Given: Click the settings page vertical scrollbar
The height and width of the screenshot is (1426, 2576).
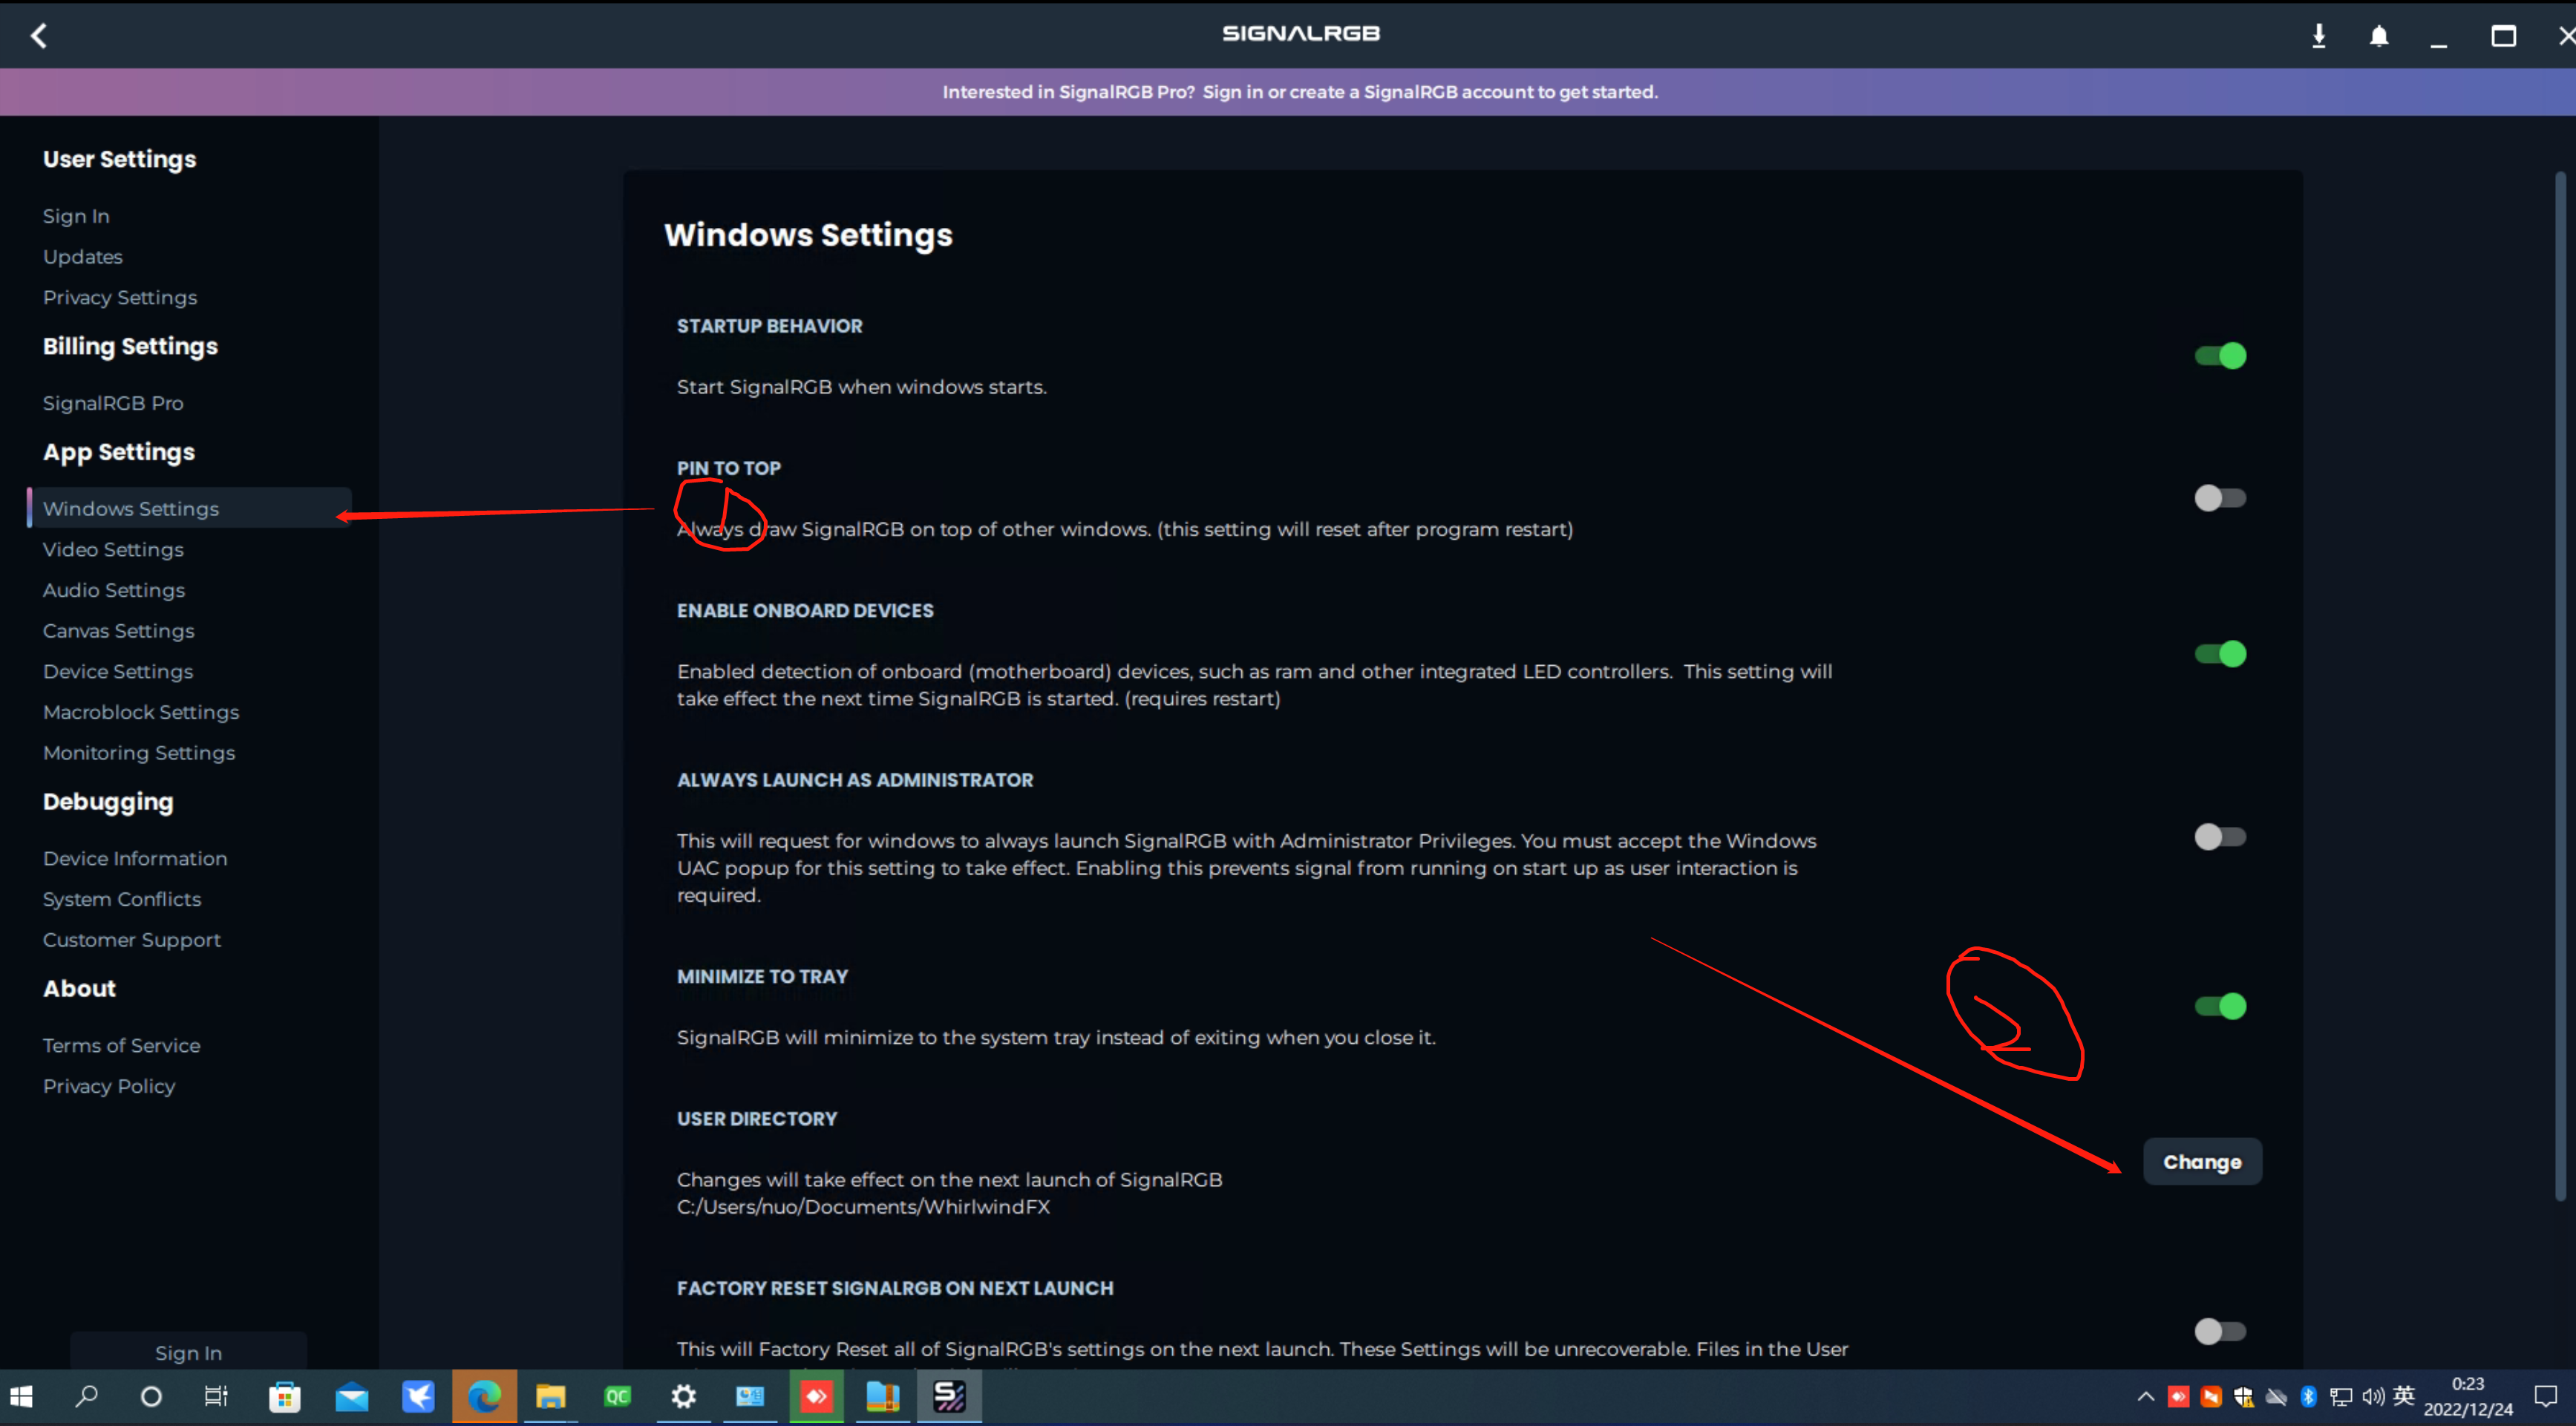Looking at the screenshot, I should [2560, 686].
